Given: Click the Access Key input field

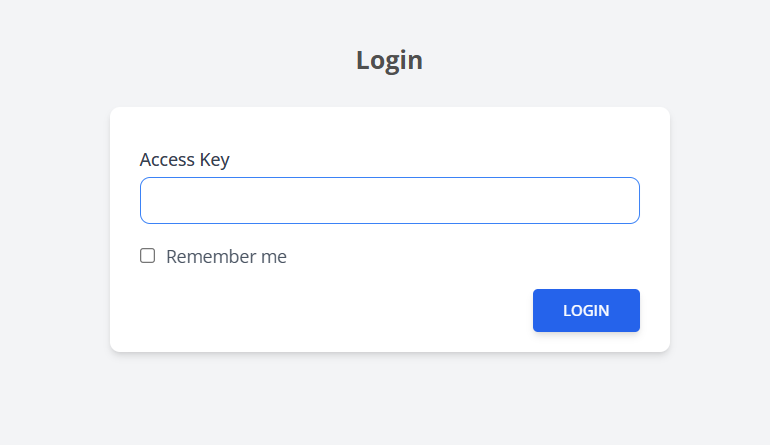Looking at the screenshot, I should point(389,200).
